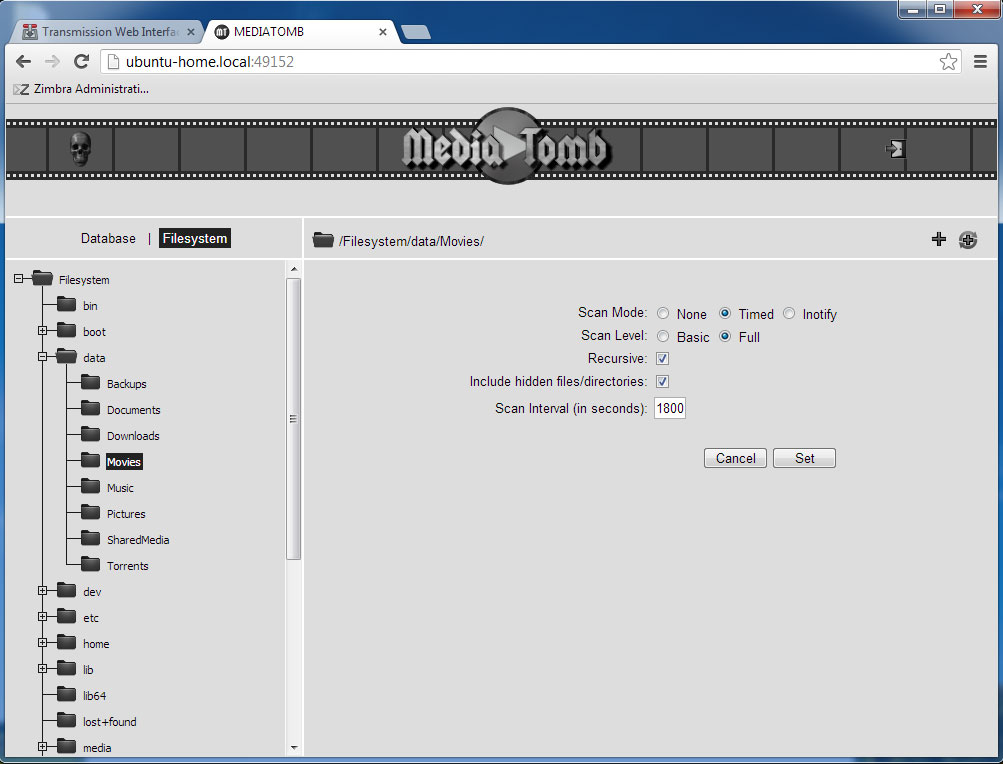Image resolution: width=1003 pixels, height=764 pixels.
Task: Close the Transmission Web Interface tab
Action: (x=191, y=31)
